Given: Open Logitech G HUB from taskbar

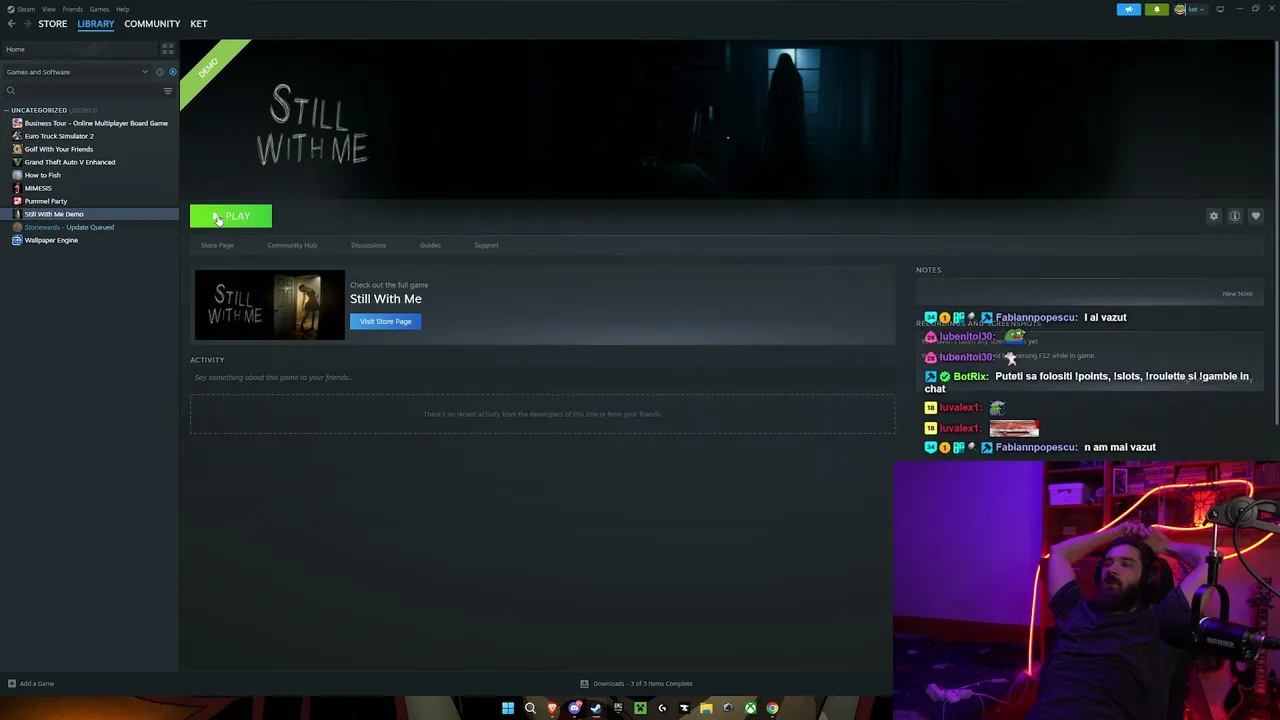Looking at the screenshot, I should 662,708.
